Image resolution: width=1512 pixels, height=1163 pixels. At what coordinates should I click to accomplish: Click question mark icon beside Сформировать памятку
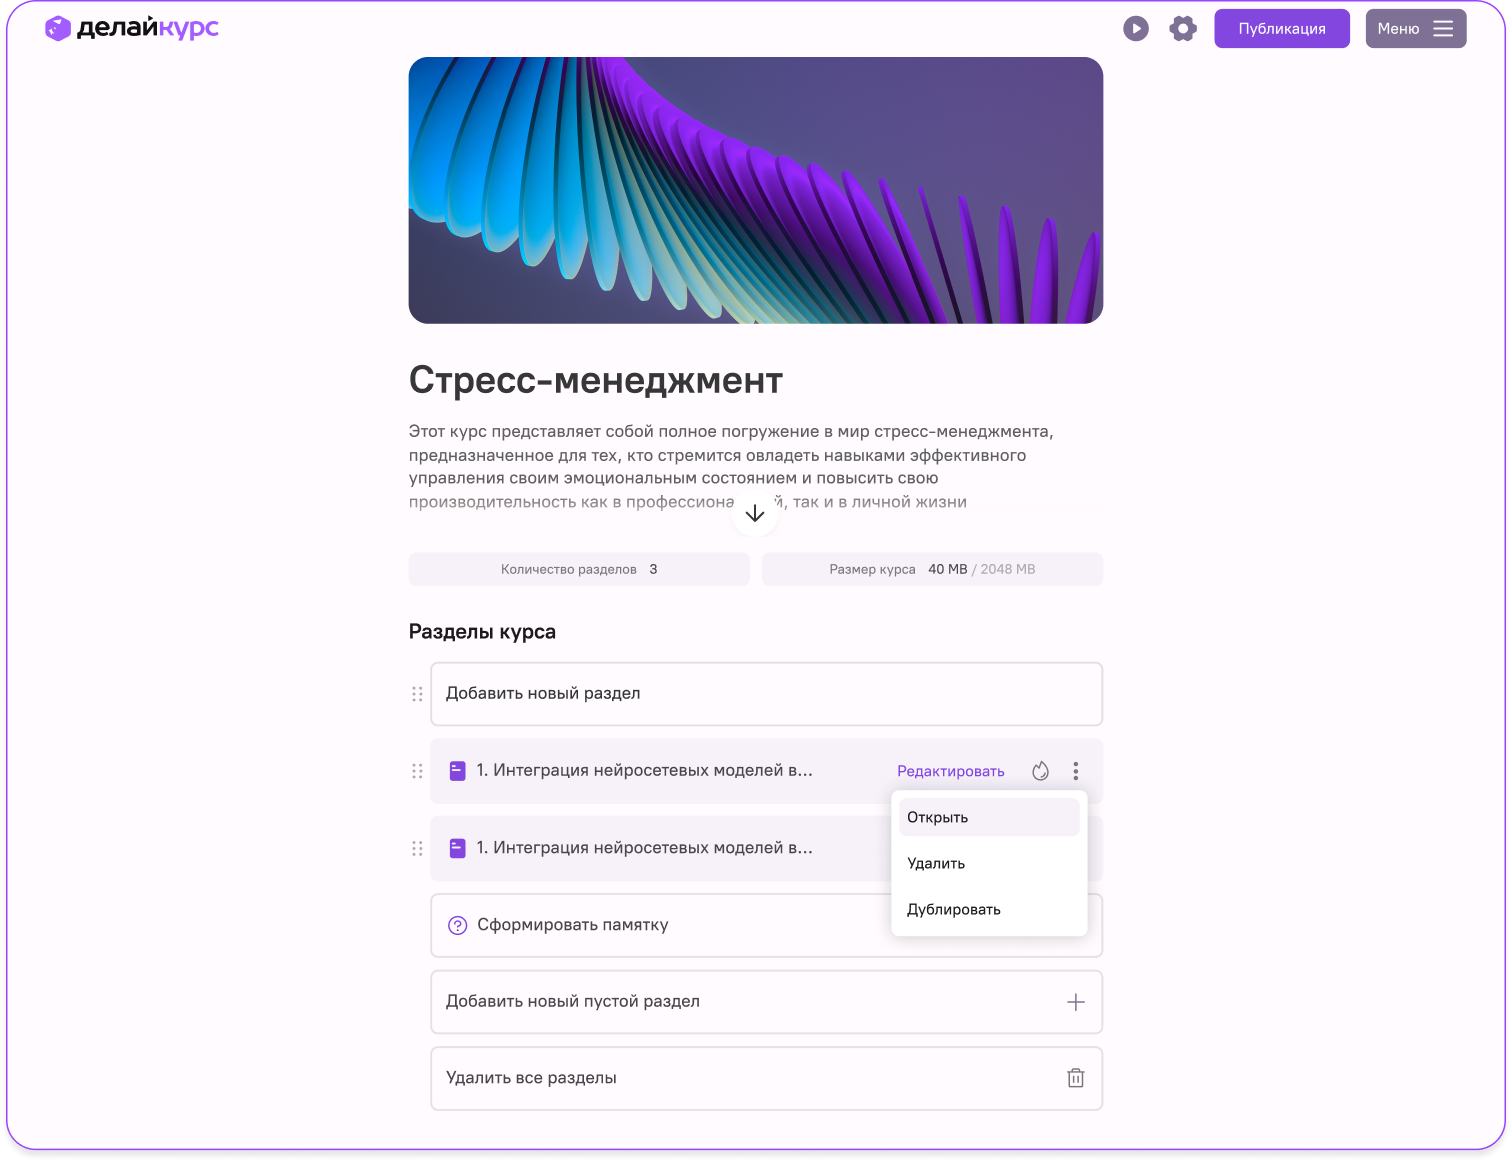tap(458, 925)
